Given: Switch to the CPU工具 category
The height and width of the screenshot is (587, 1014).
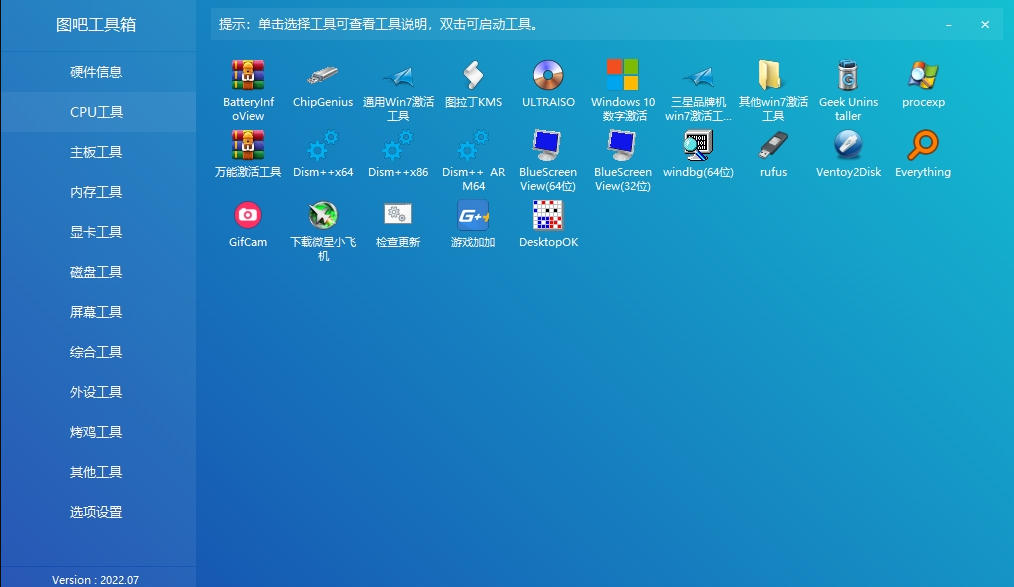Looking at the screenshot, I should coord(98,112).
